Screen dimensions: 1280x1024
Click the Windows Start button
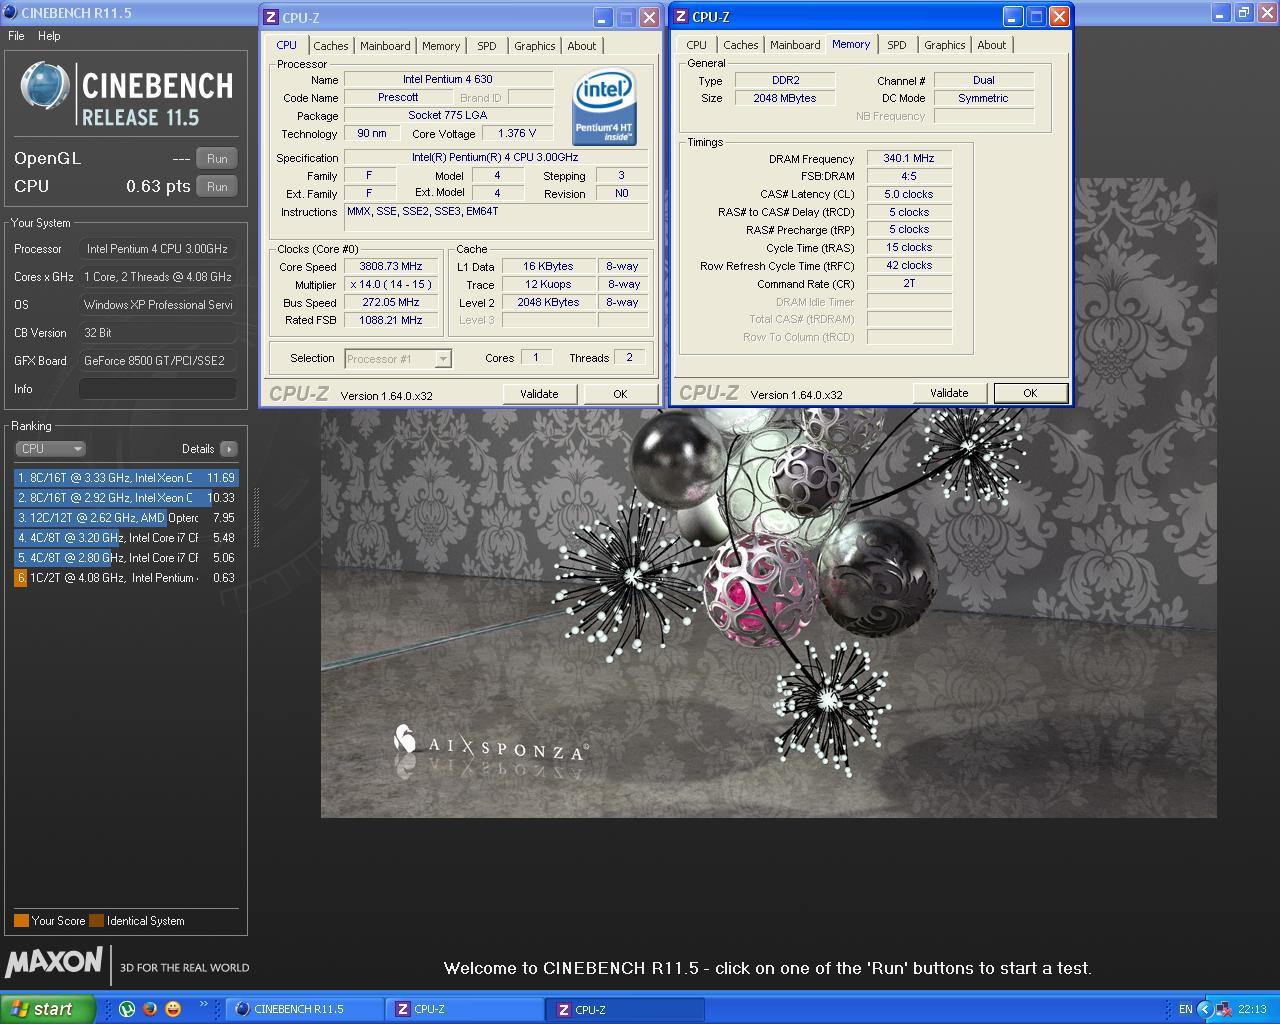47,1009
